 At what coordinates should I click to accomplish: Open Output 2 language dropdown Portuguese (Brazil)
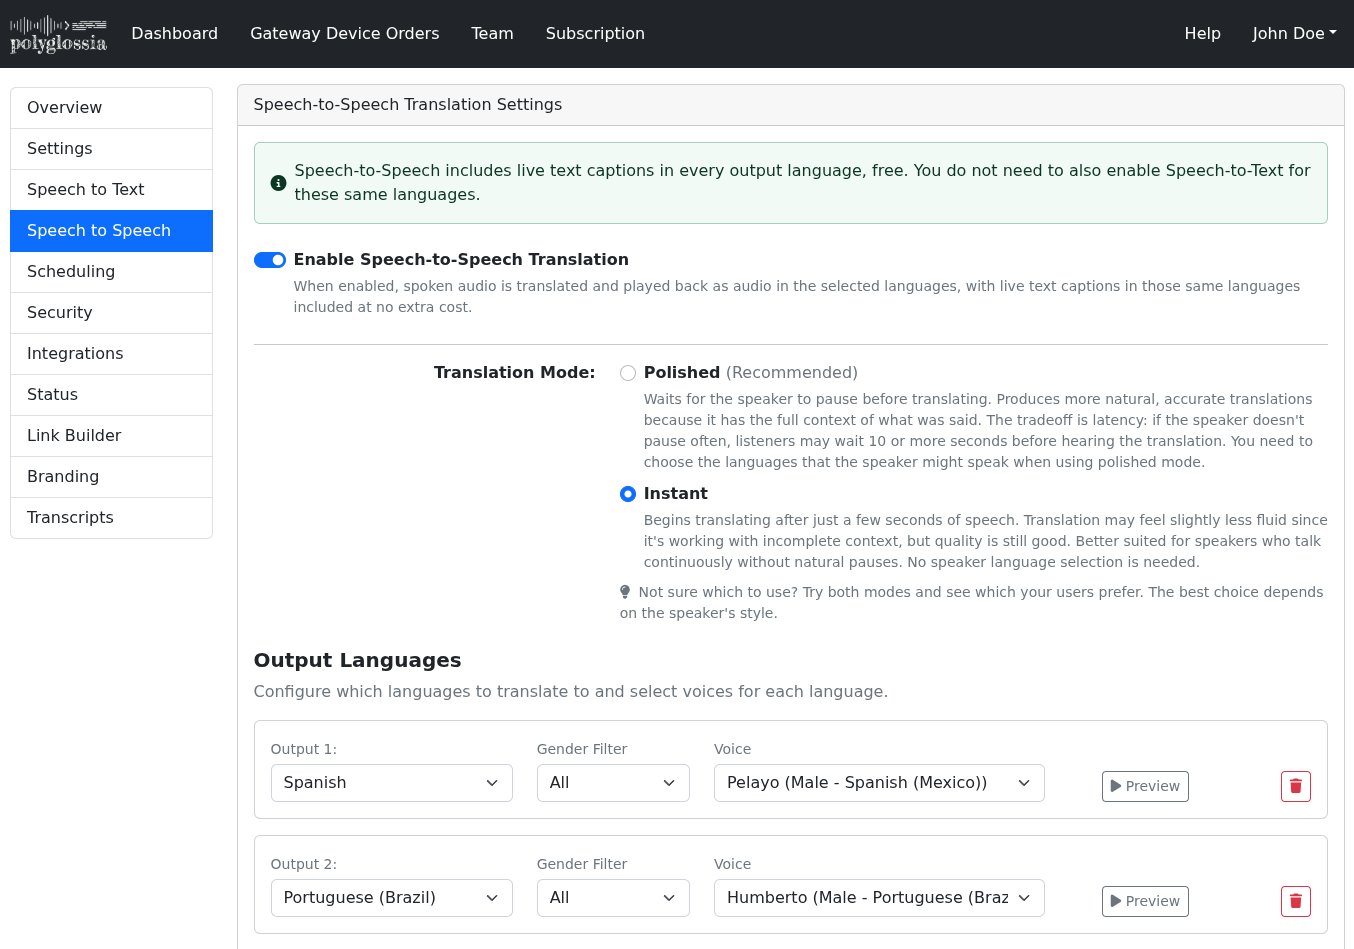click(392, 898)
